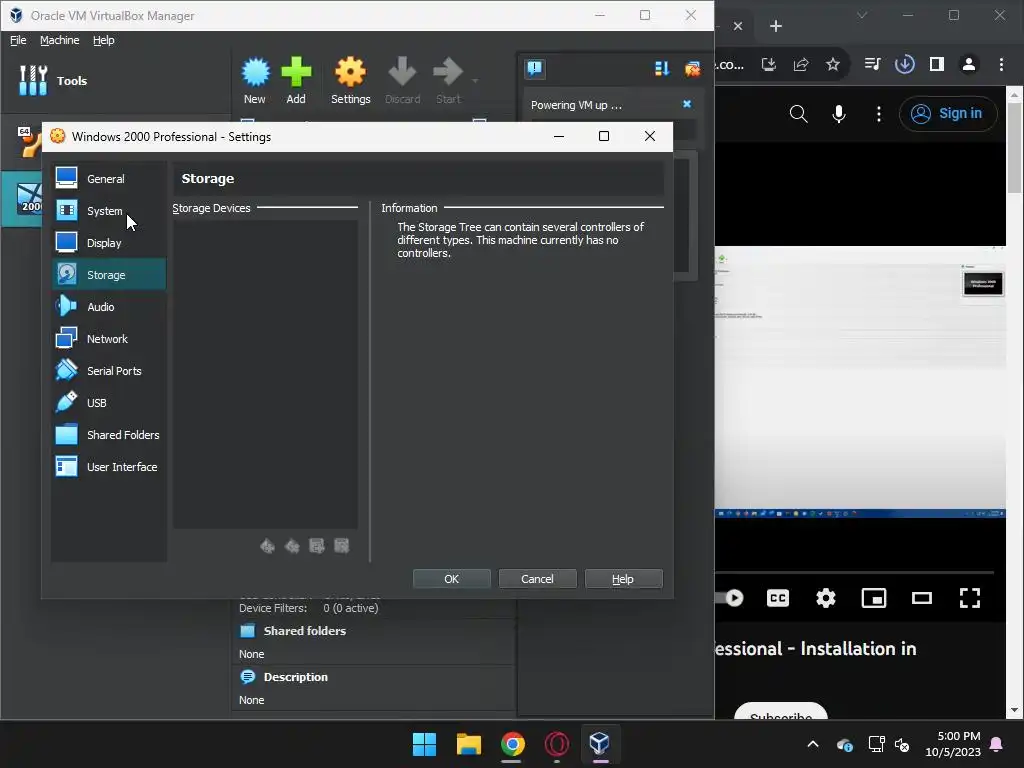Viewport: 1024px width, 768px height.
Task: Open System settings category
Action: (x=108, y=210)
